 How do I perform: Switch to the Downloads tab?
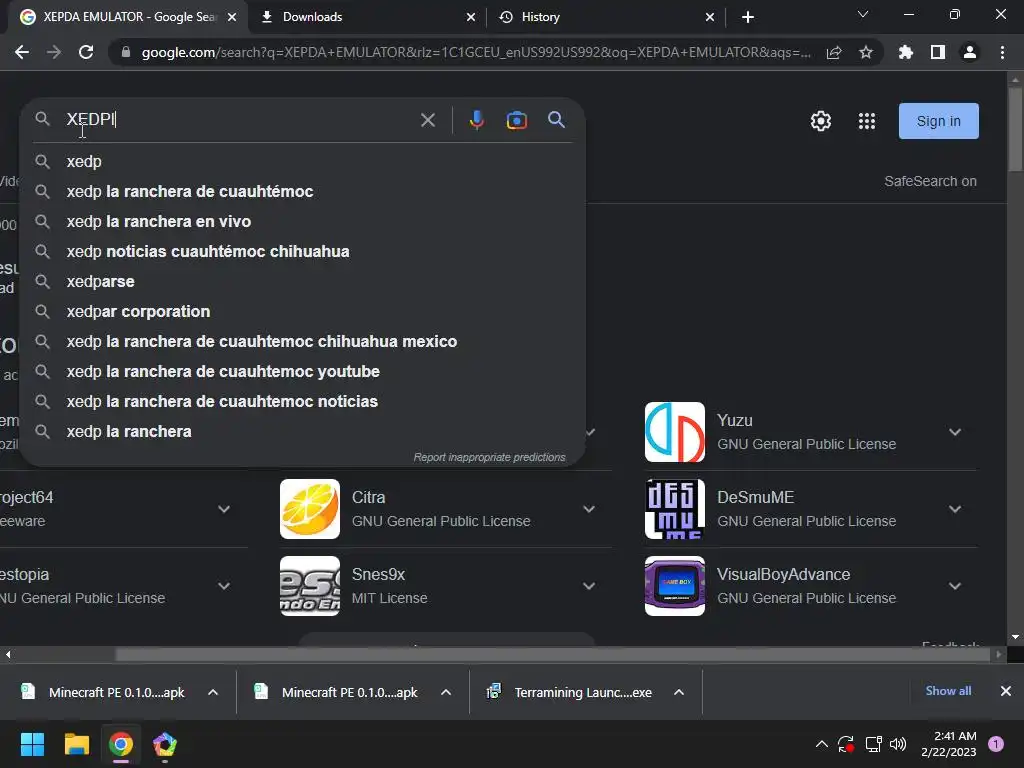pos(366,17)
